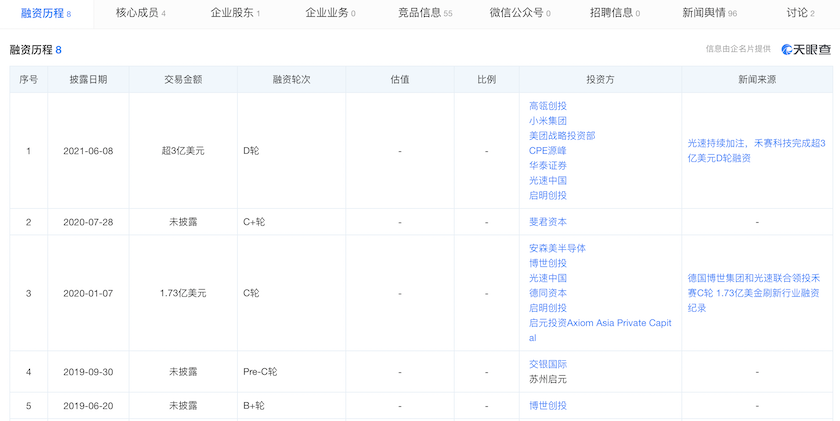
Task: Click amount cell 1.73亿美元
Action: (x=183, y=294)
